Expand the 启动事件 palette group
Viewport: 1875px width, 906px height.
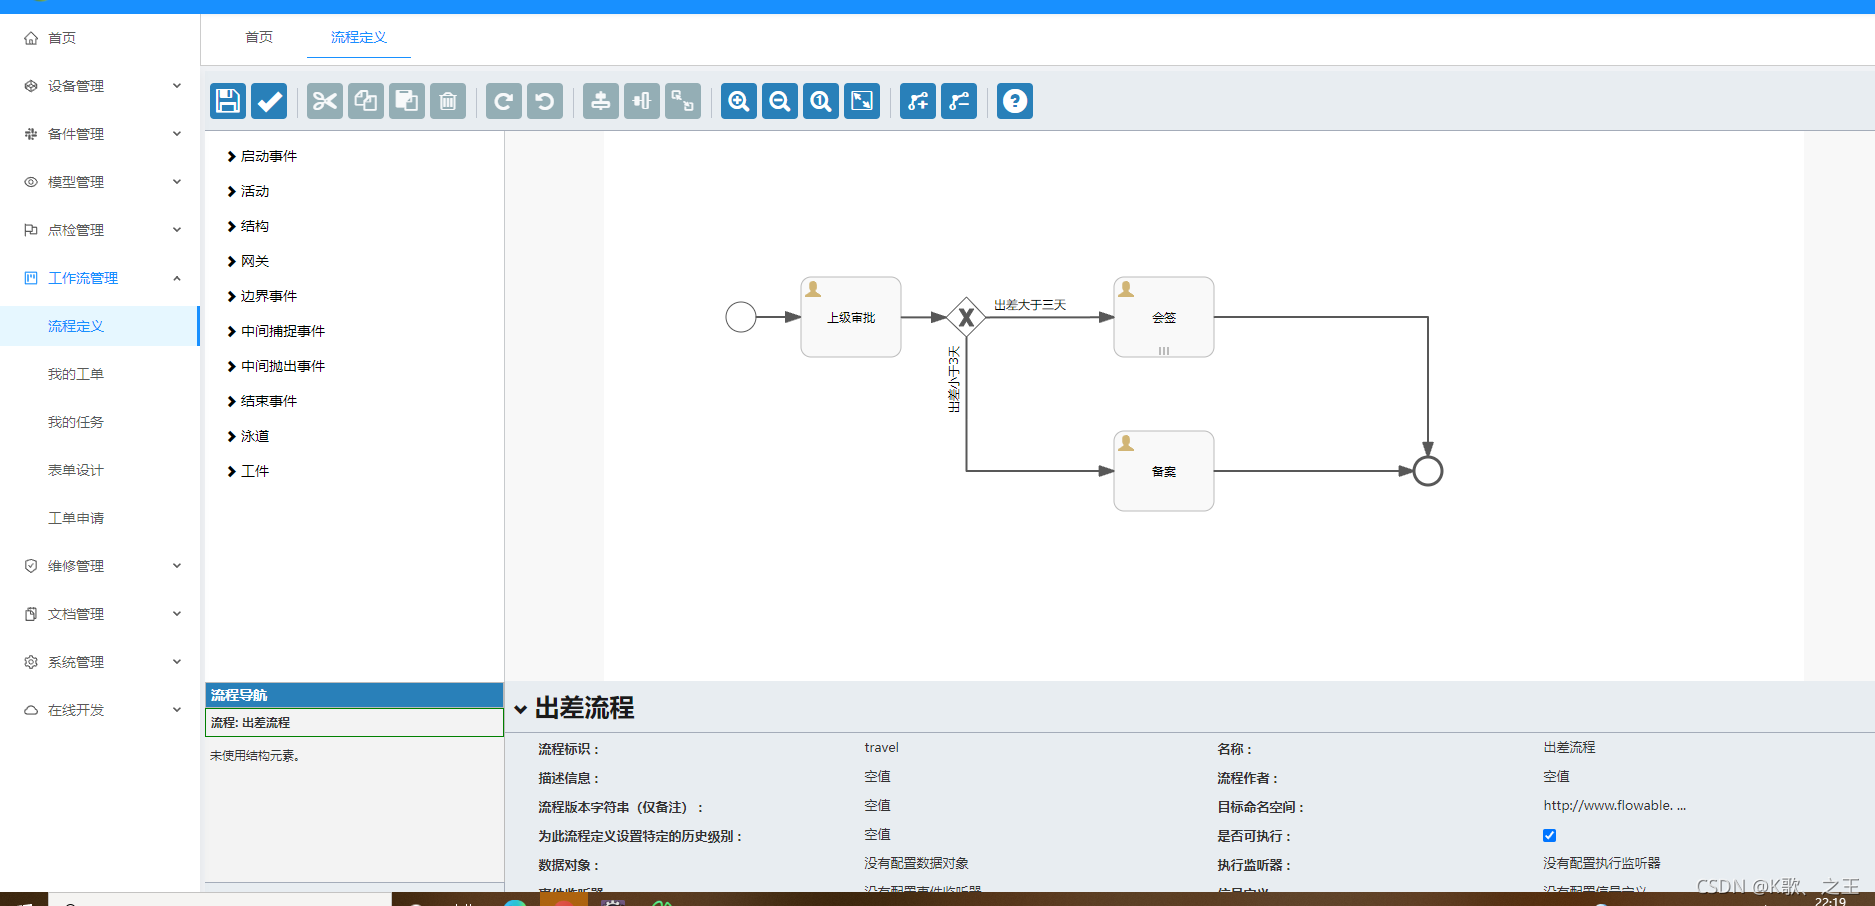coord(262,156)
